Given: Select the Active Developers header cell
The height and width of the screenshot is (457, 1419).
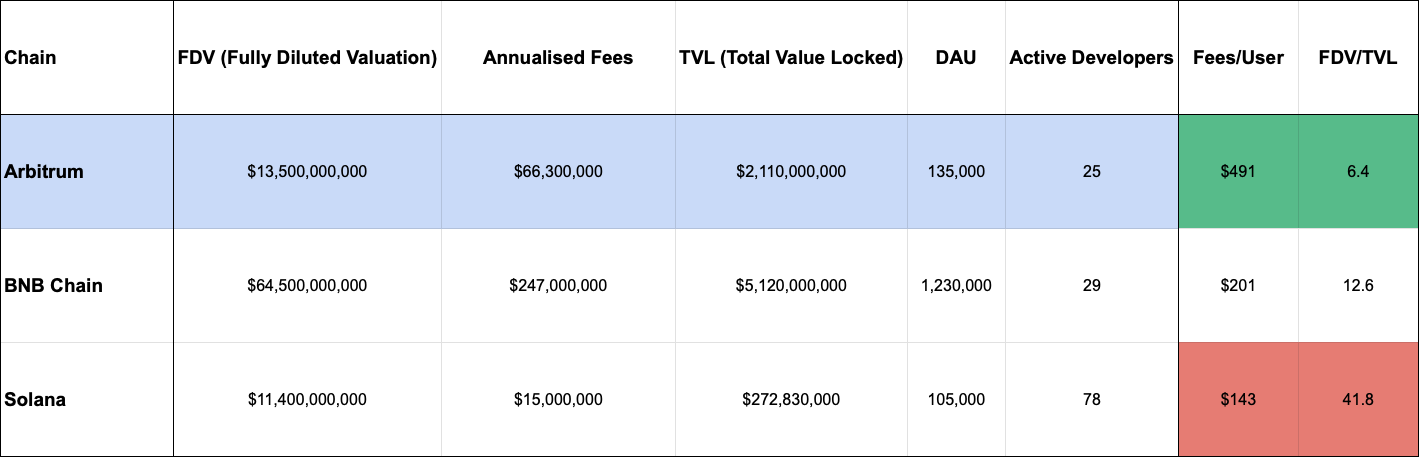Looking at the screenshot, I should (1091, 57).
